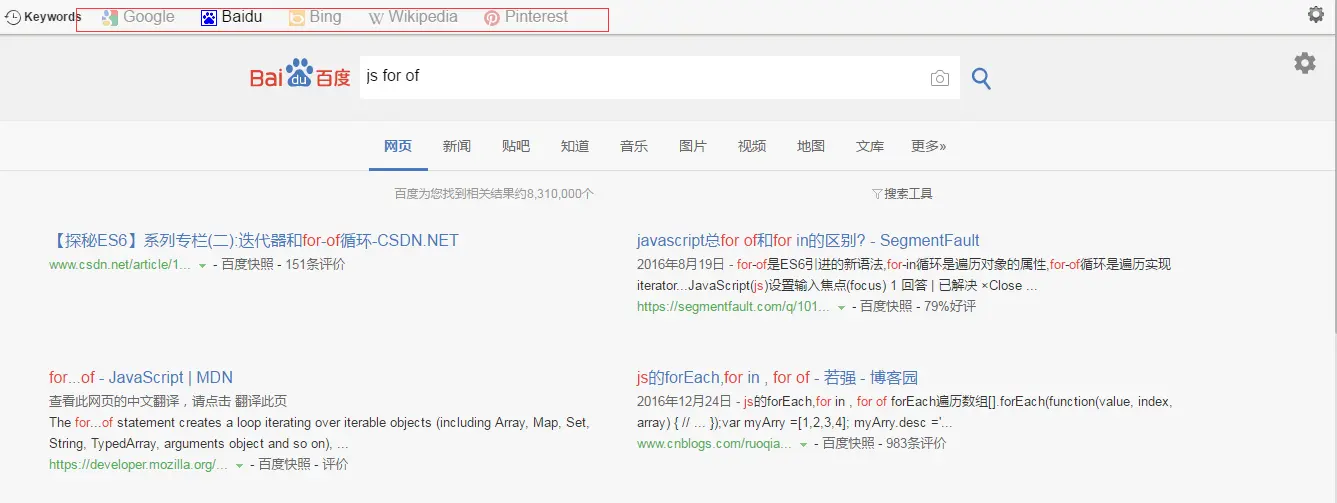Click the Keywords history clock icon

pyautogui.click(x=13, y=17)
